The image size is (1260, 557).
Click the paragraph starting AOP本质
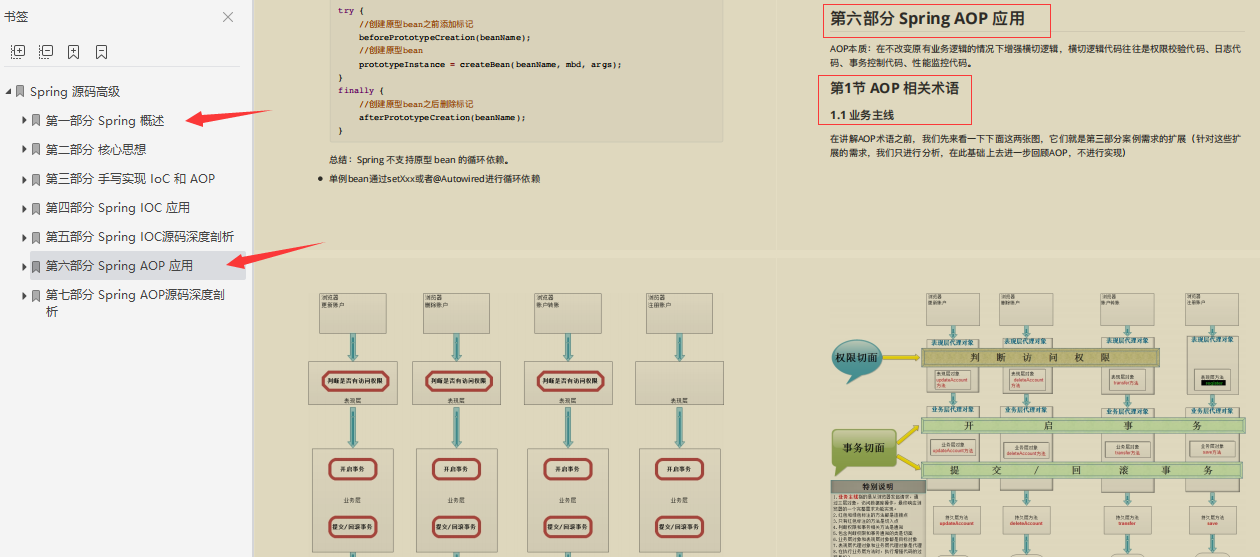[1036, 54]
